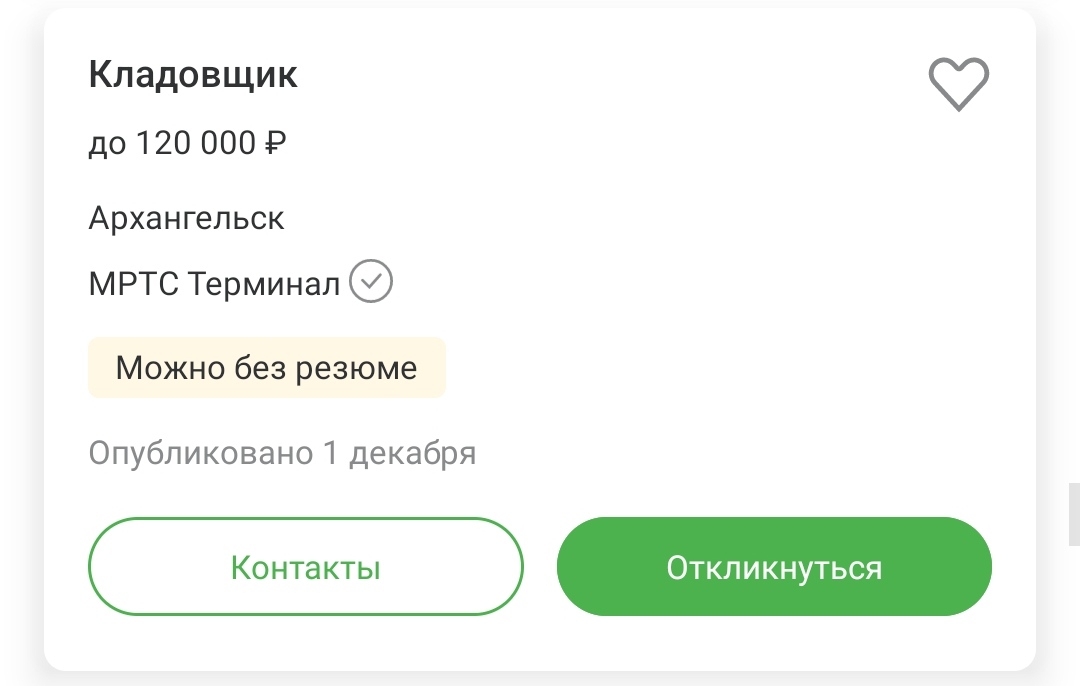Check the company verification badge circle
This screenshot has width=1080, height=686.
[x=371, y=281]
